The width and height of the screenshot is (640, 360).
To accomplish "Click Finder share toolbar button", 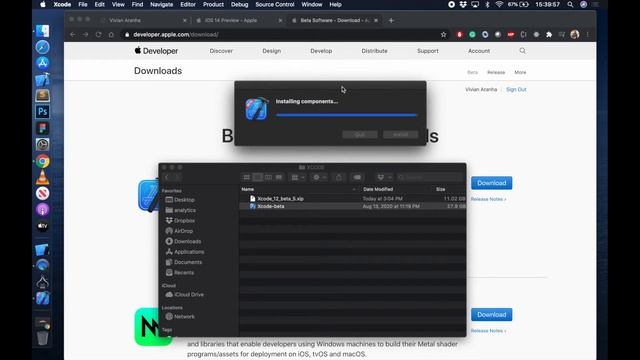I will (x=339, y=177).
